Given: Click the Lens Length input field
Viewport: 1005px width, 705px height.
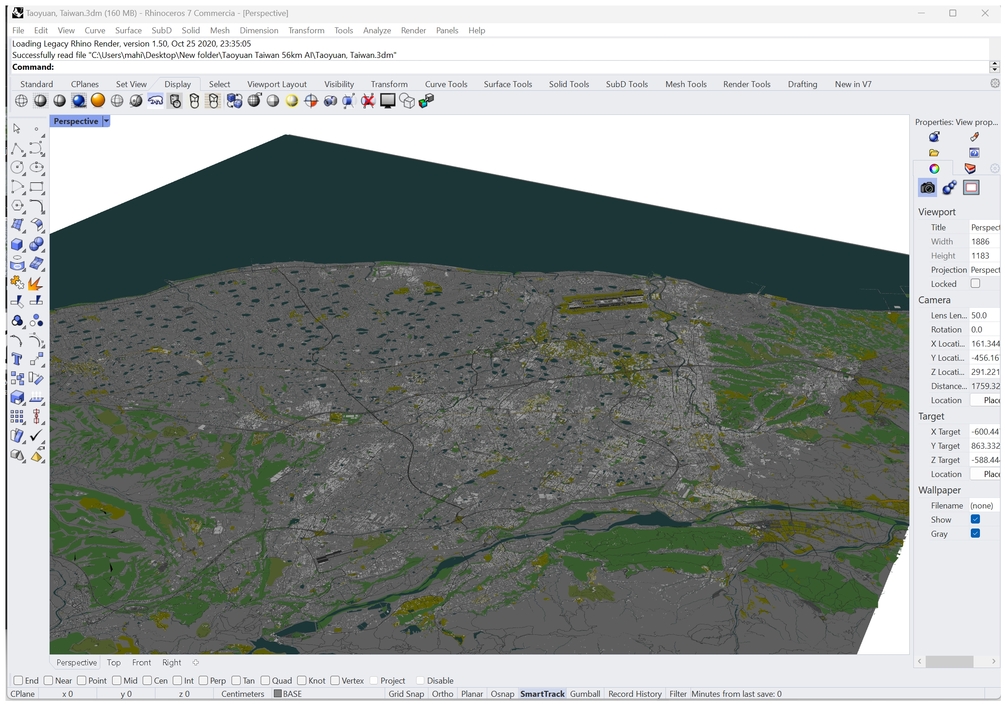Looking at the screenshot, I should [x=984, y=315].
